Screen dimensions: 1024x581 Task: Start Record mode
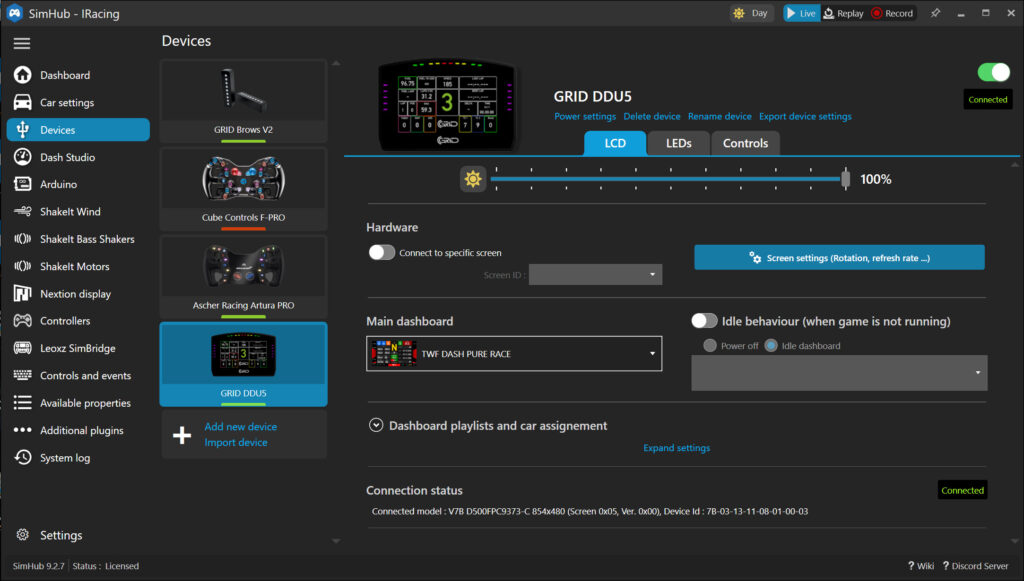coord(892,13)
